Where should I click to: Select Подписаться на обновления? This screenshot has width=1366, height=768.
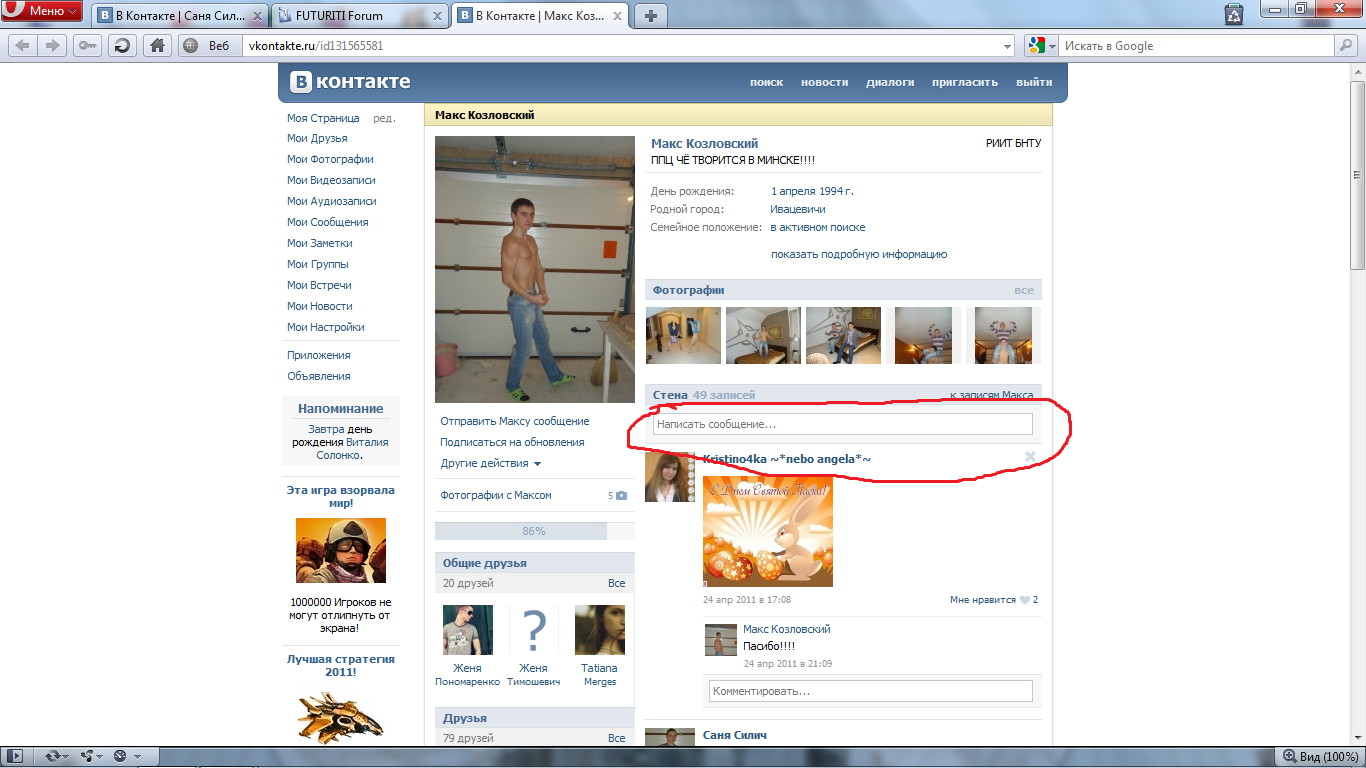(512, 442)
